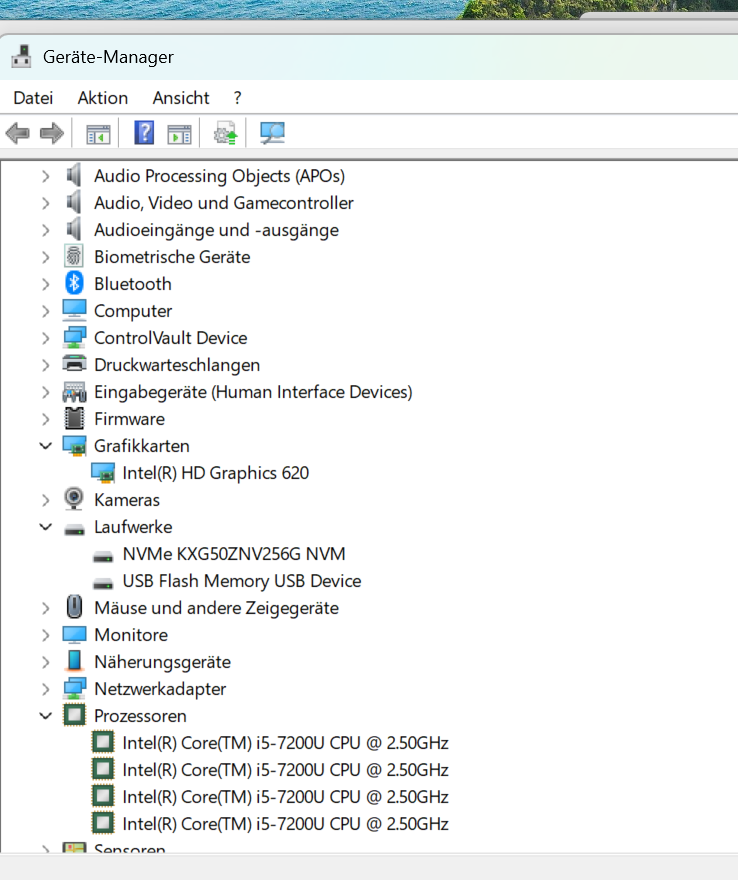Toggle the console tree pane toolbar icon
738x880 pixels.
pos(98,134)
